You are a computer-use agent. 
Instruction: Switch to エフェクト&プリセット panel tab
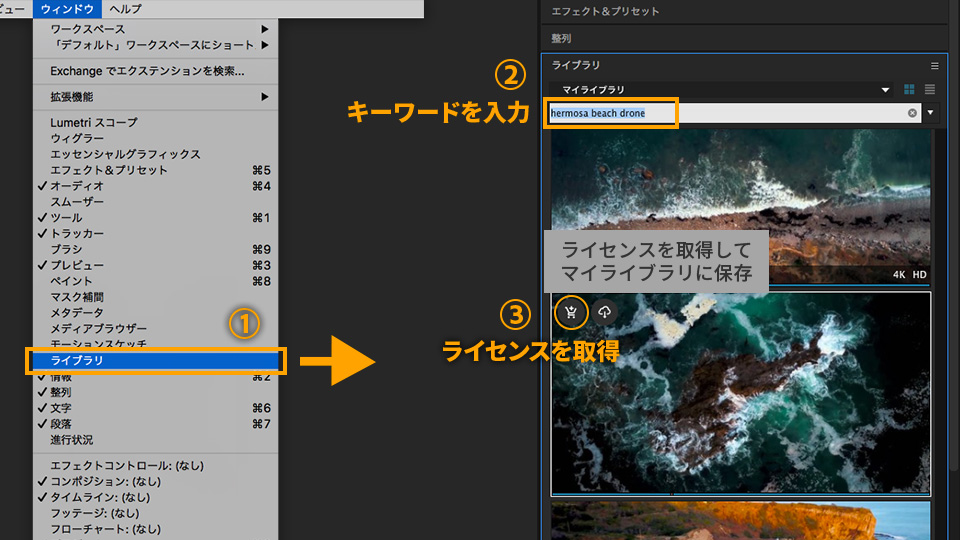coord(605,12)
